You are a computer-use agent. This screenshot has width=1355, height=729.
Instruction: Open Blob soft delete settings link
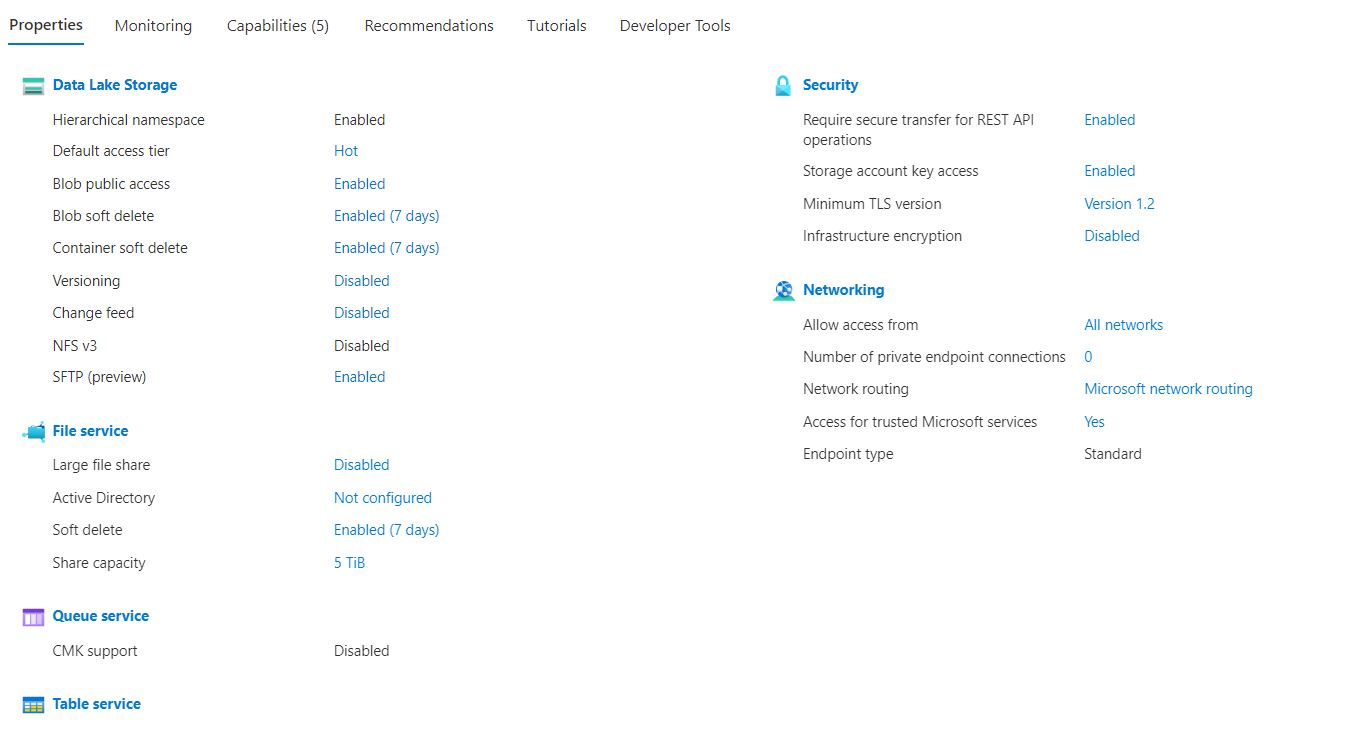pyautogui.click(x=386, y=215)
